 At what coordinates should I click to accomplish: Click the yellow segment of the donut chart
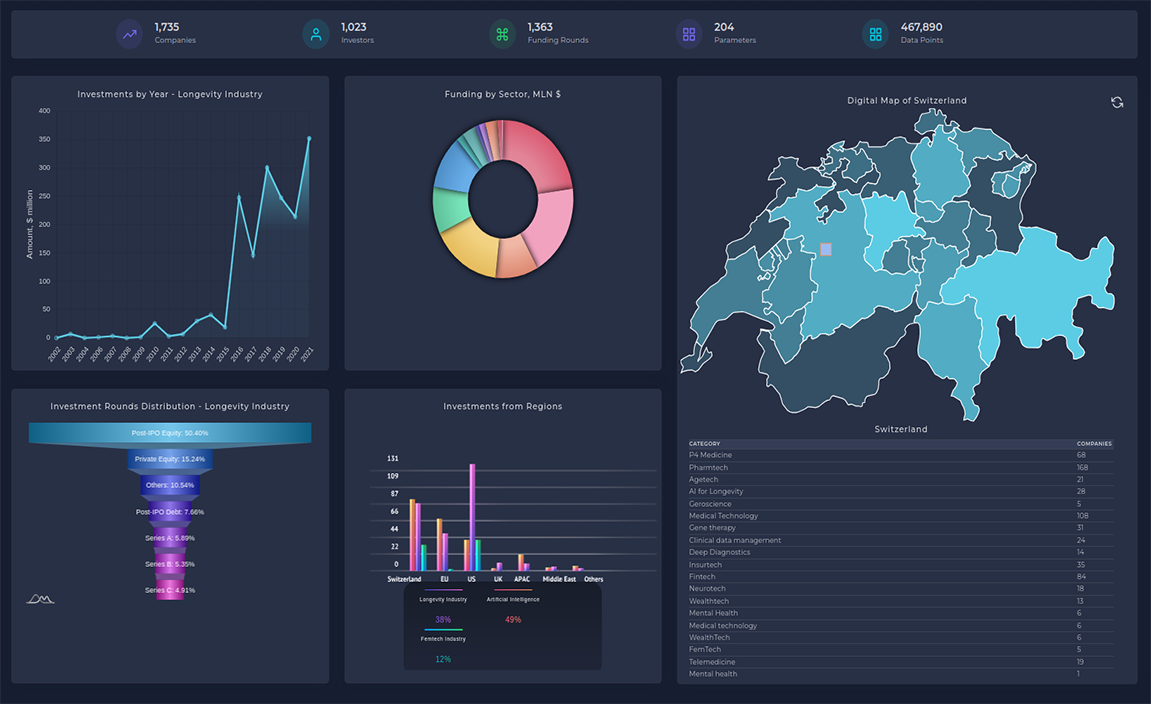pos(470,252)
